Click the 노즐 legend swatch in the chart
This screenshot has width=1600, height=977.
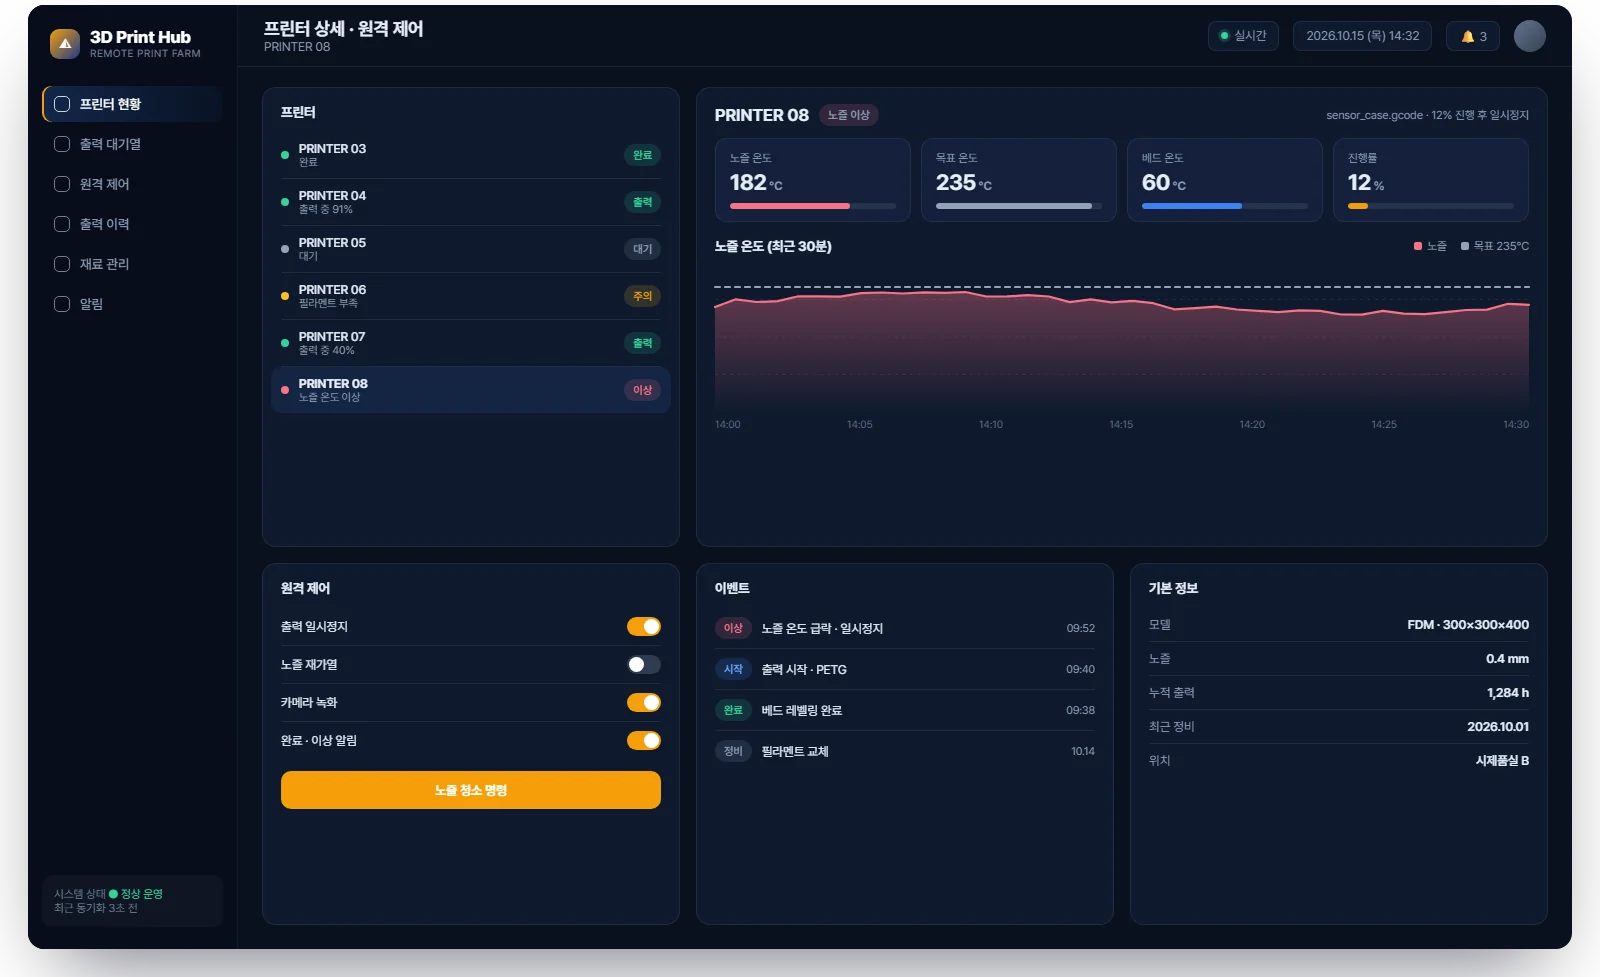pos(1418,246)
